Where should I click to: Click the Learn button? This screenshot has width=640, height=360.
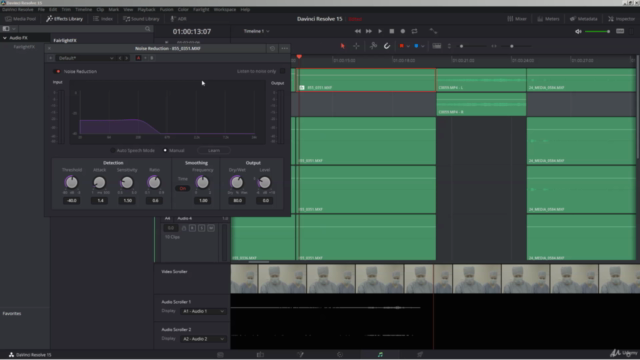(x=214, y=150)
